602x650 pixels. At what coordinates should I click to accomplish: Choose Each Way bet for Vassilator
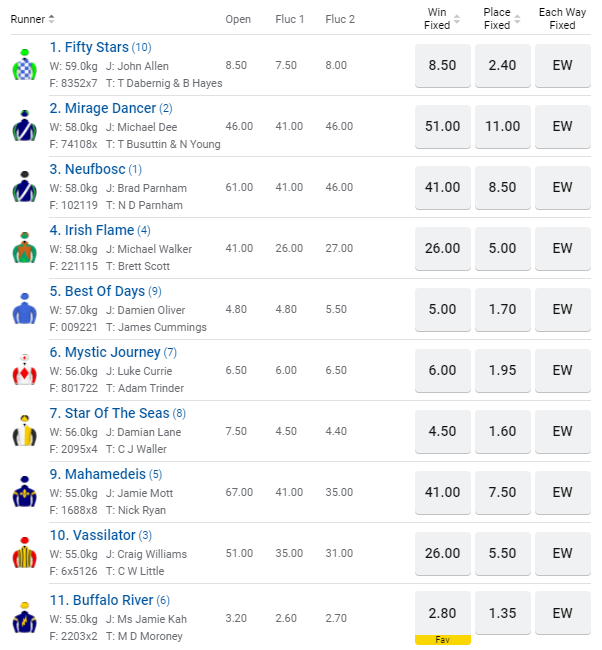click(x=563, y=553)
